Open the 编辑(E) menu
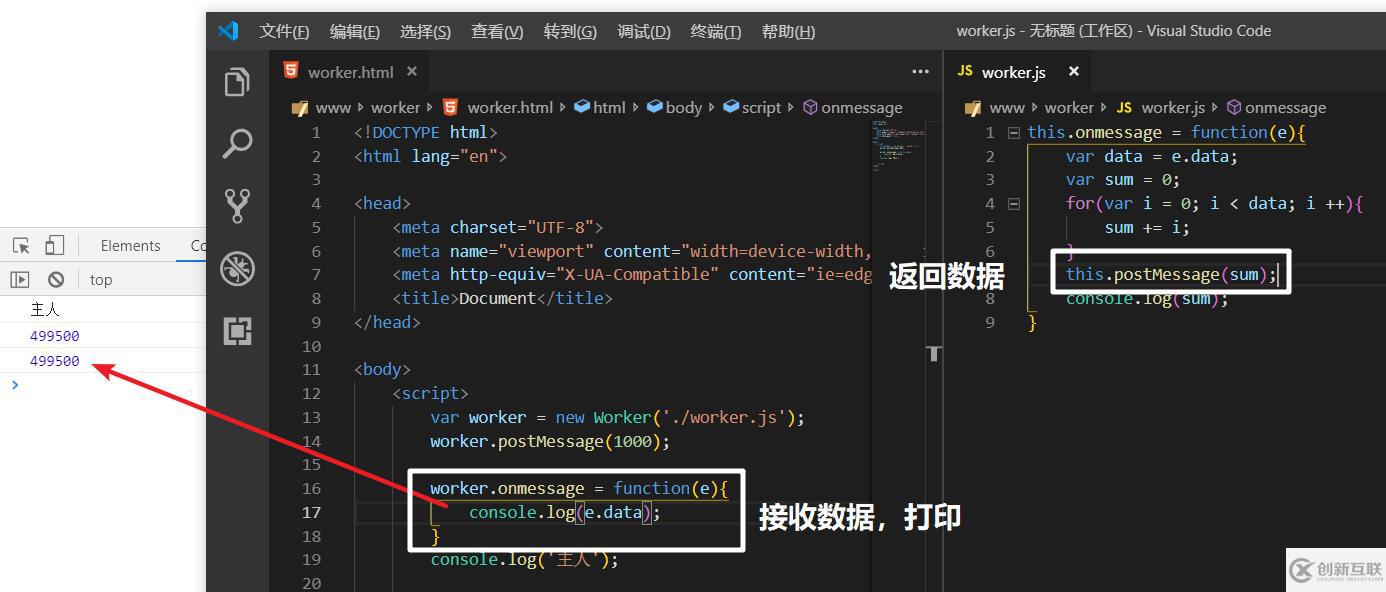1386x592 pixels. tap(355, 31)
